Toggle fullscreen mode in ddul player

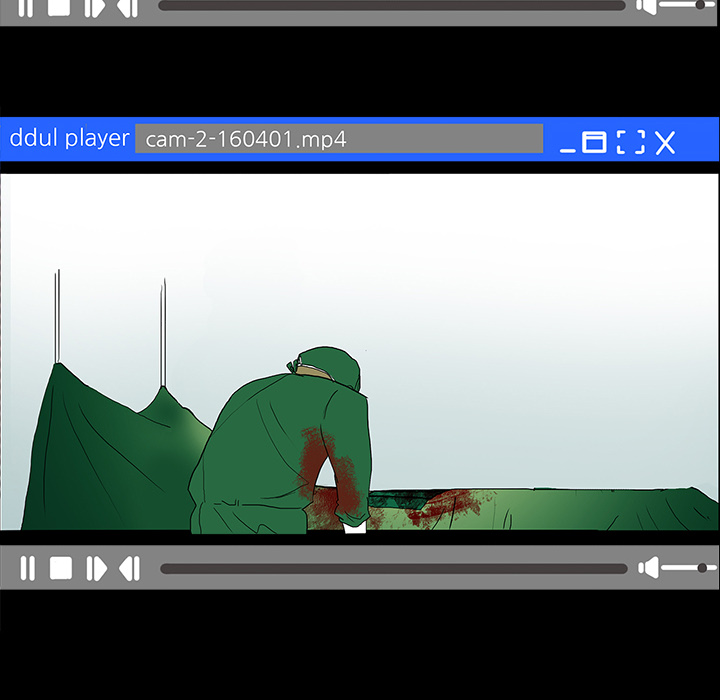tap(630, 142)
